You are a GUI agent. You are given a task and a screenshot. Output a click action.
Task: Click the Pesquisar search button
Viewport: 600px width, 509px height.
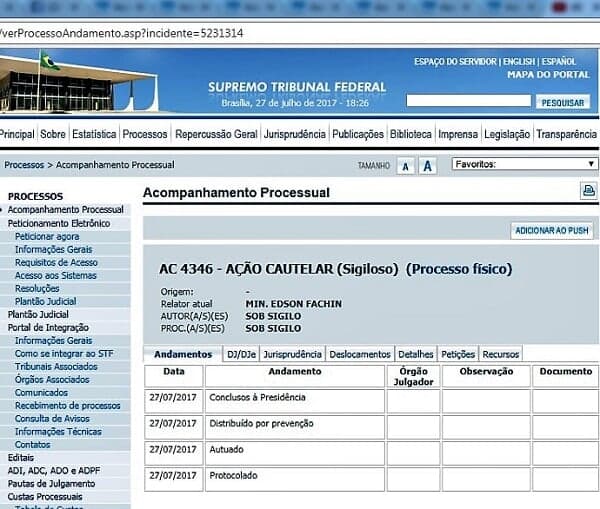pyautogui.click(x=562, y=102)
